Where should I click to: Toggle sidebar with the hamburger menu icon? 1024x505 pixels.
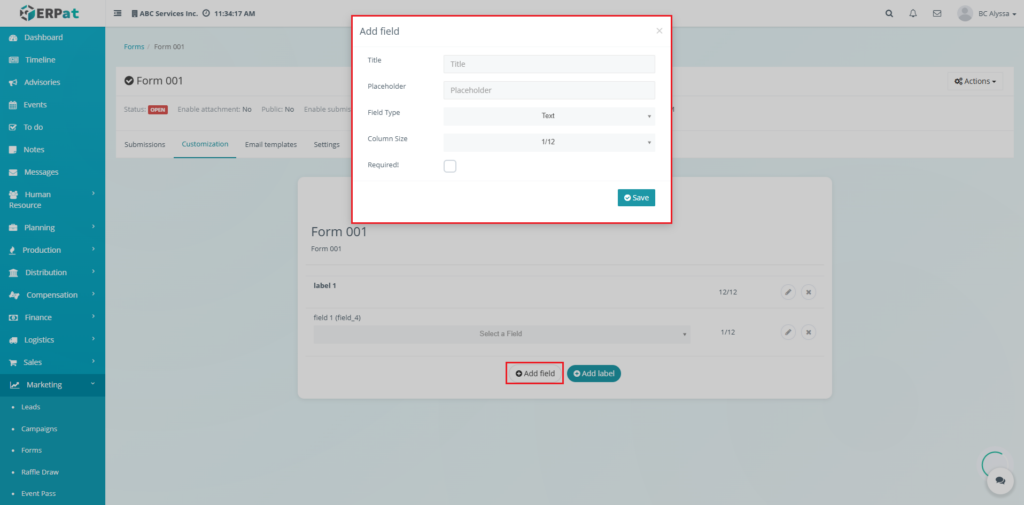[x=118, y=14]
